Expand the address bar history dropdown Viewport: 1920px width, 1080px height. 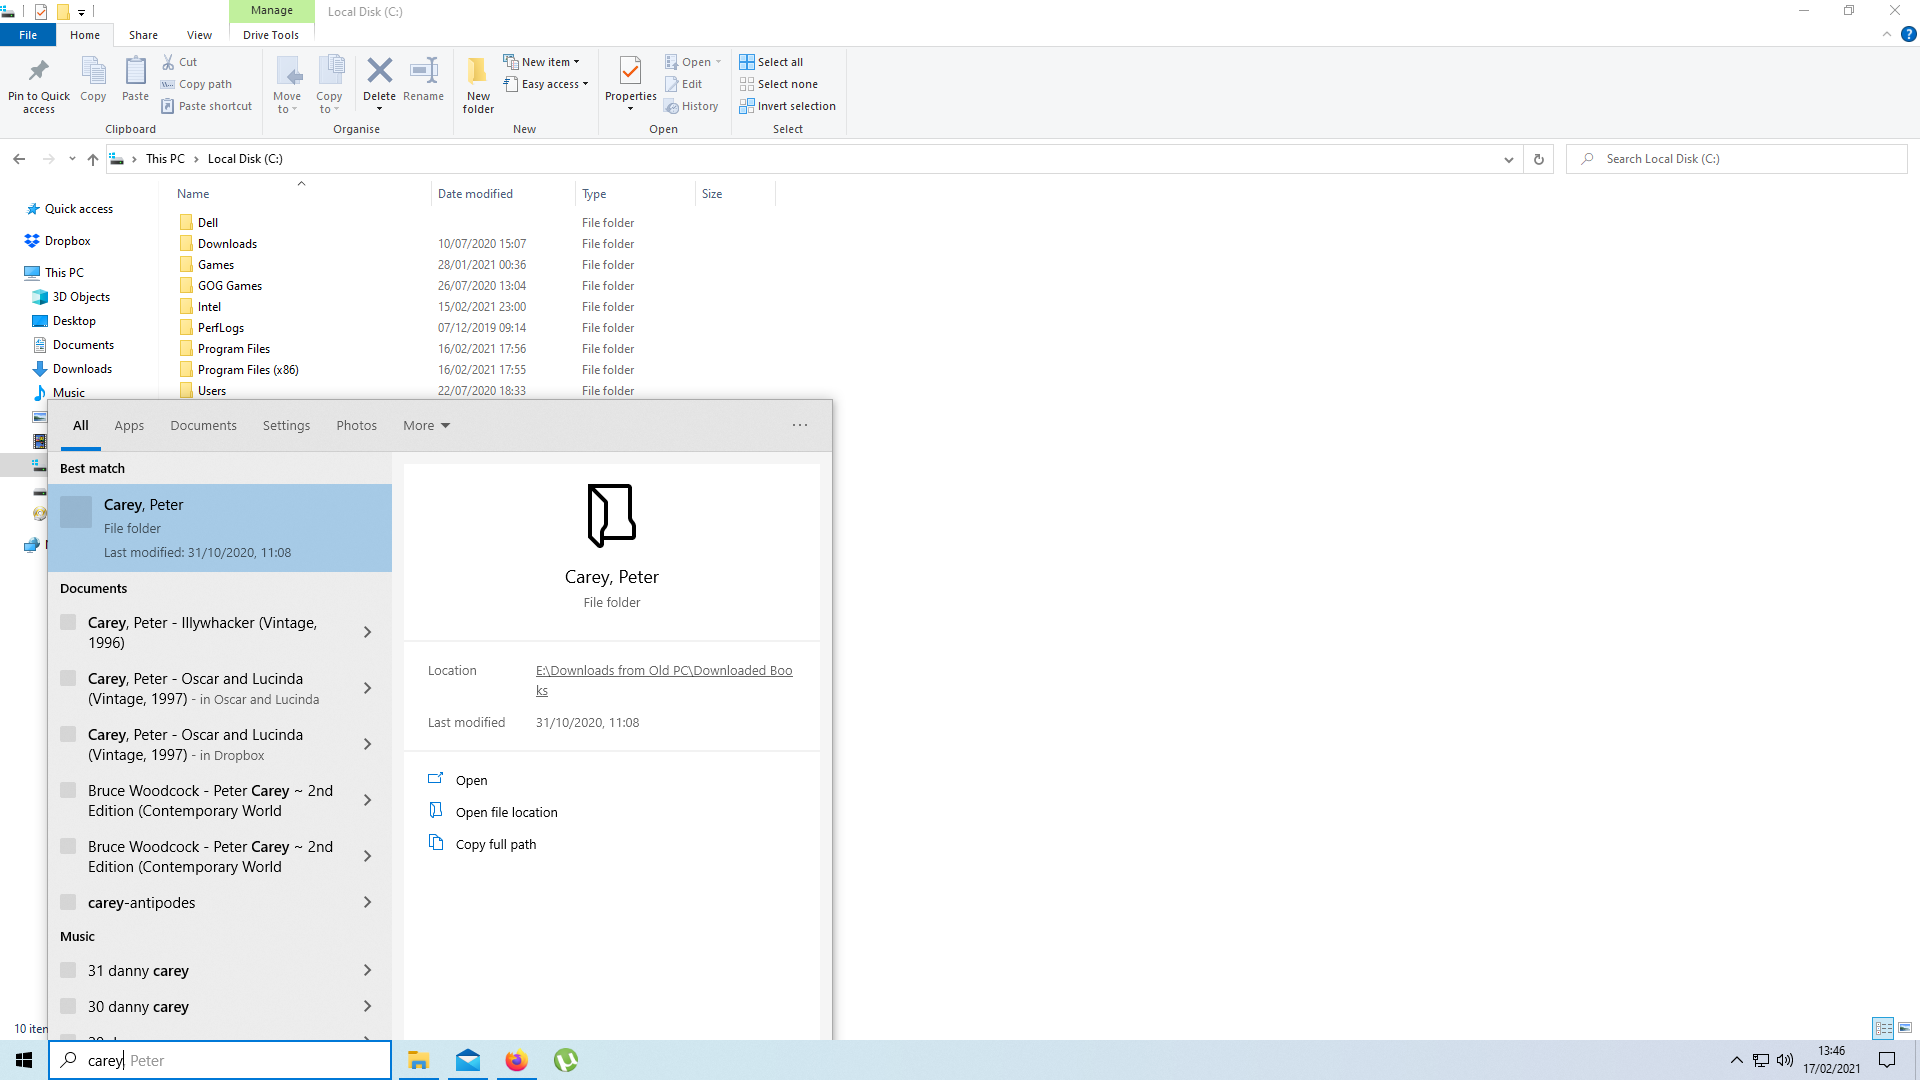pos(1509,159)
